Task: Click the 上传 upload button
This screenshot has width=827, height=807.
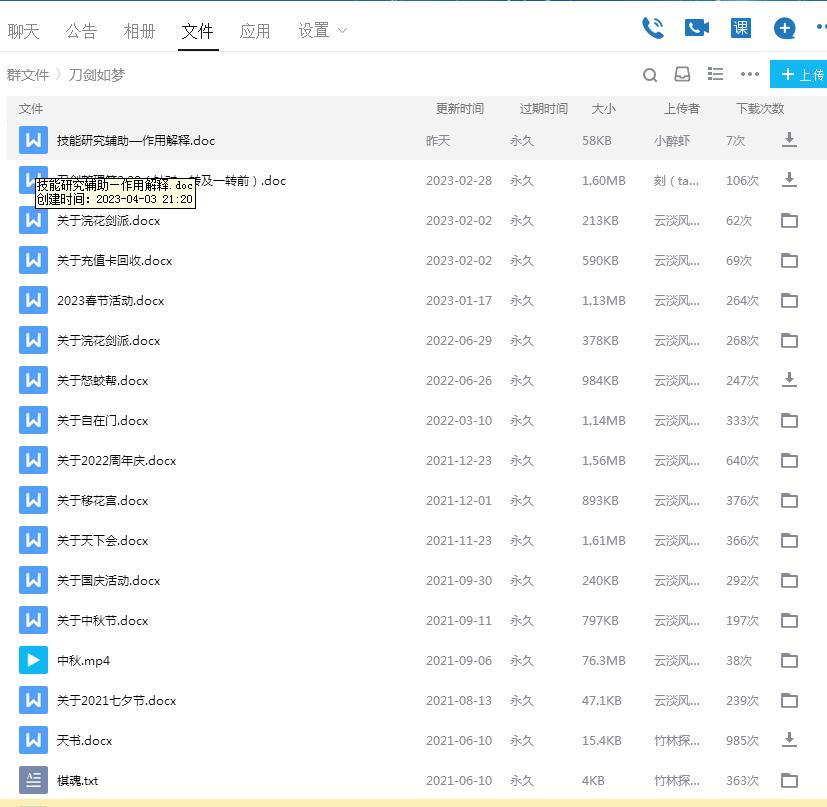Action: pos(799,74)
